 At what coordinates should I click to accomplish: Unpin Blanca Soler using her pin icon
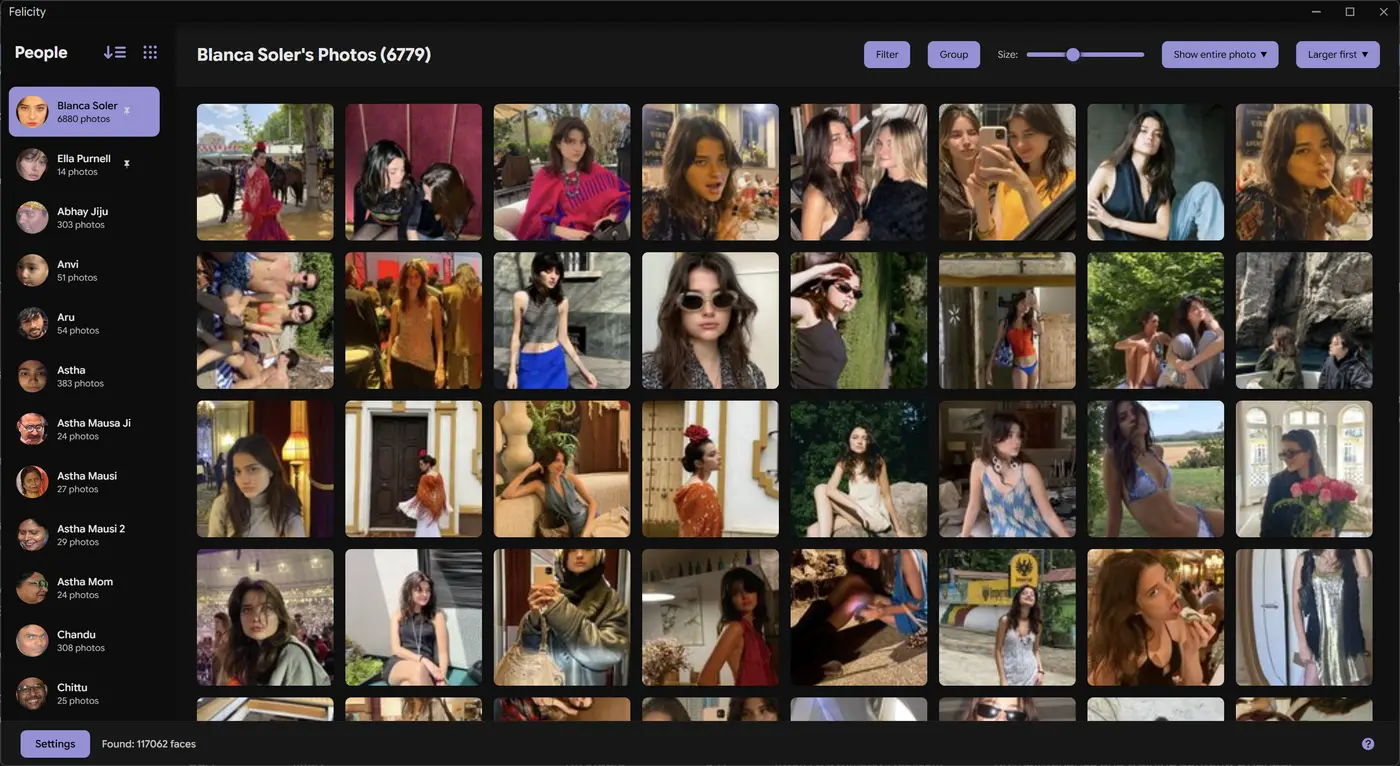[127, 110]
